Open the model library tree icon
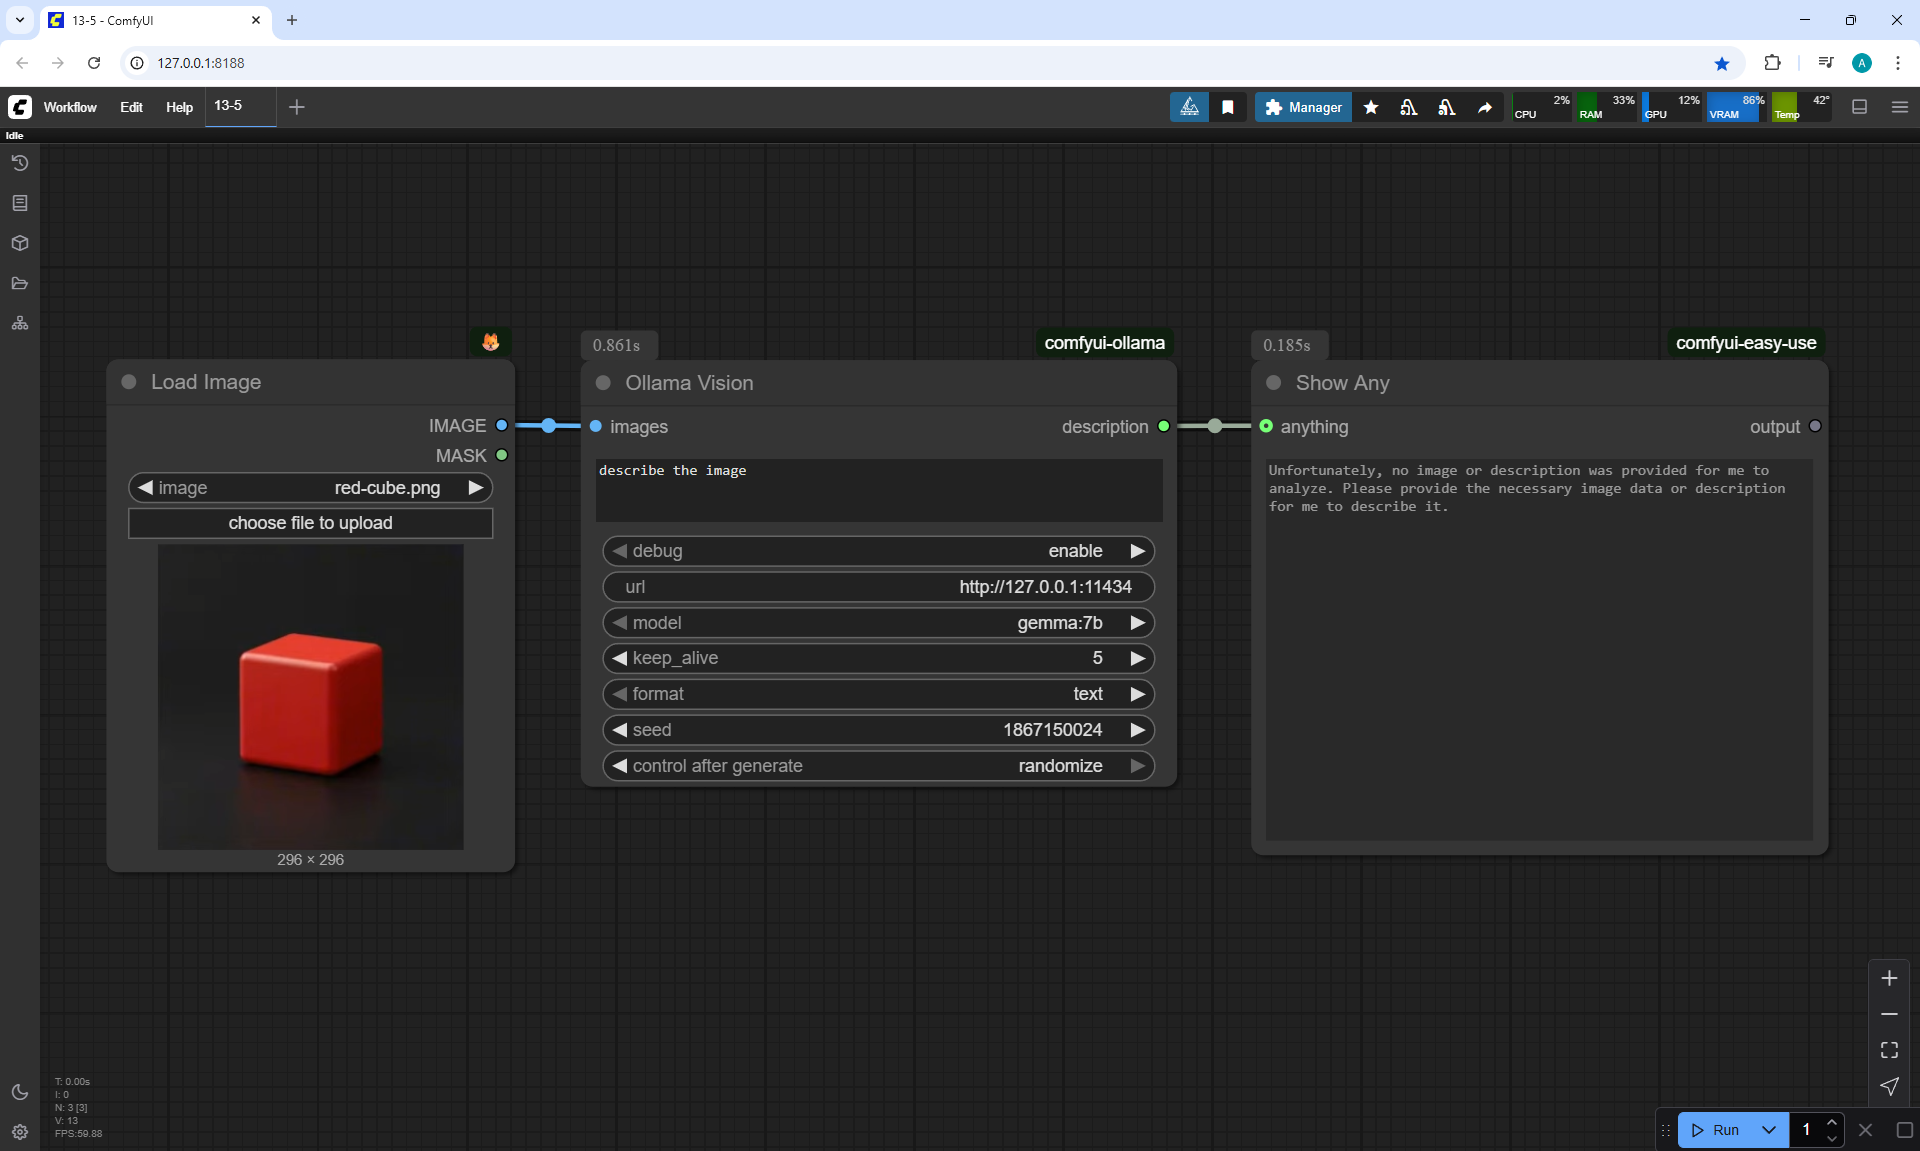The image size is (1920, 1151). 20,323
